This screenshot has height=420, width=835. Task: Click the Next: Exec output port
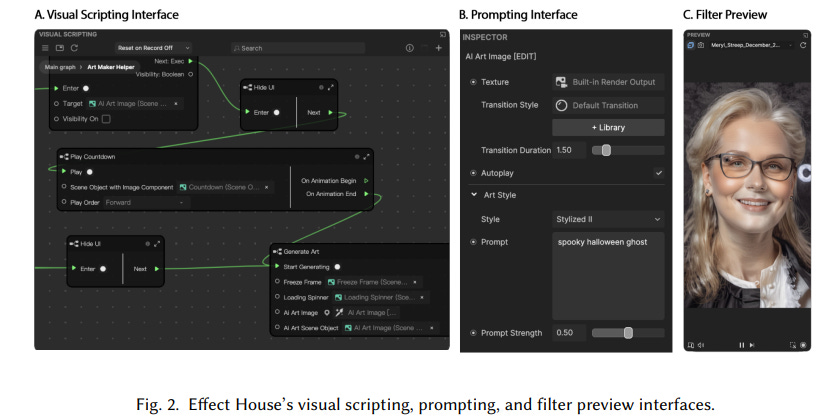[x=191, y=61]
